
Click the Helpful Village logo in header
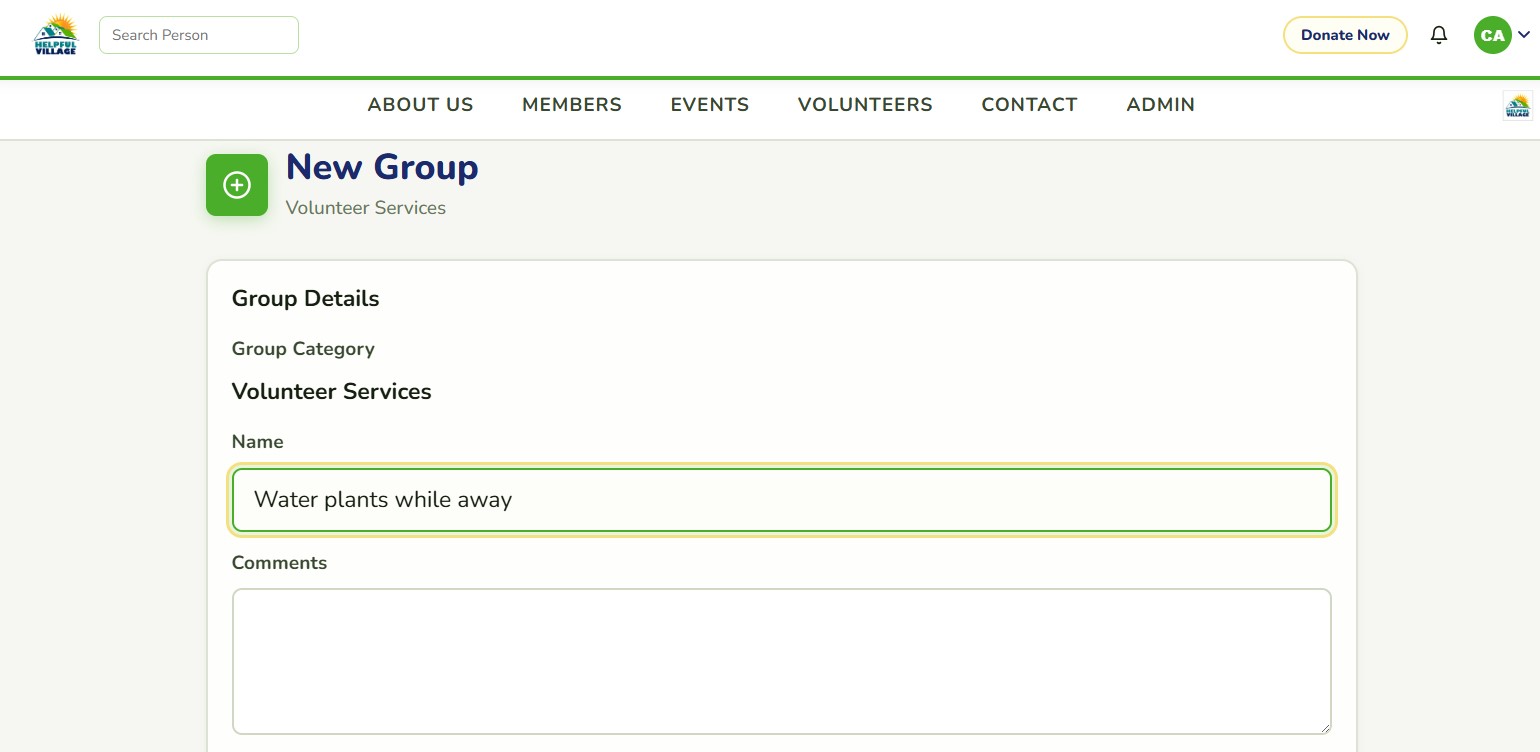(x=56, y=35)
